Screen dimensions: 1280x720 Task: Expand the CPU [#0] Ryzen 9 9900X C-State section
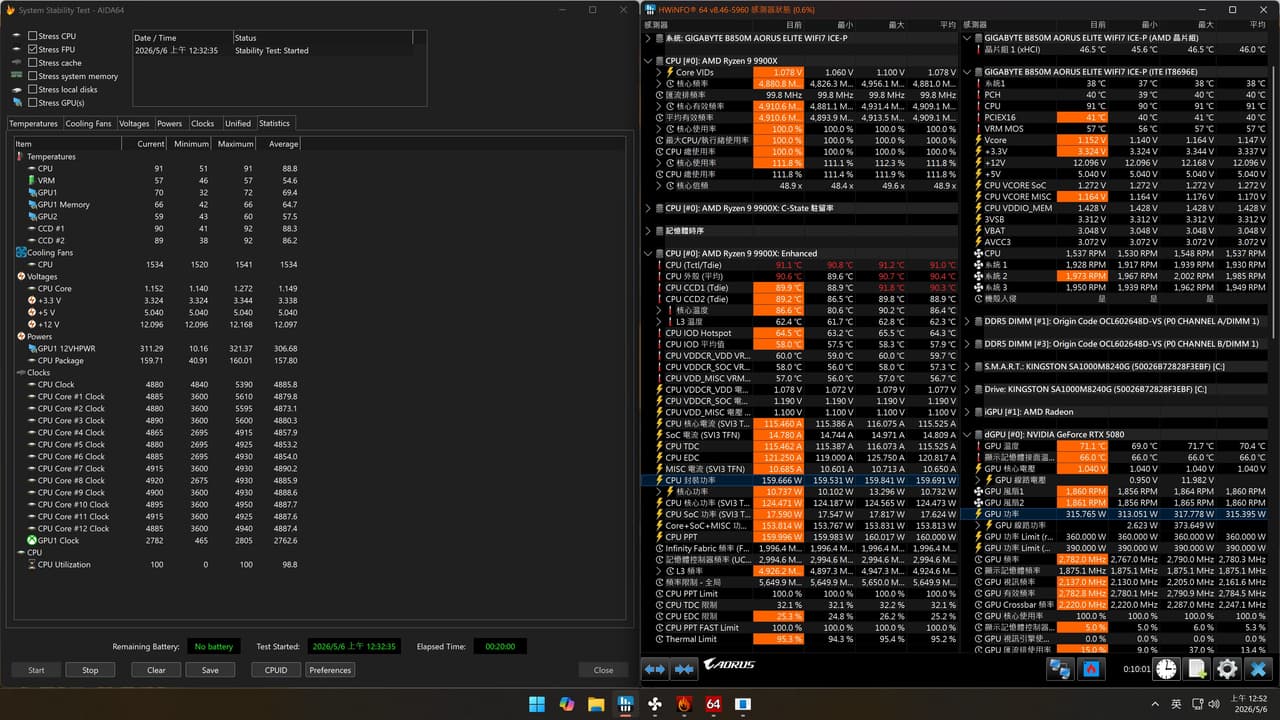pyautogui.click(x=648, y=208)
